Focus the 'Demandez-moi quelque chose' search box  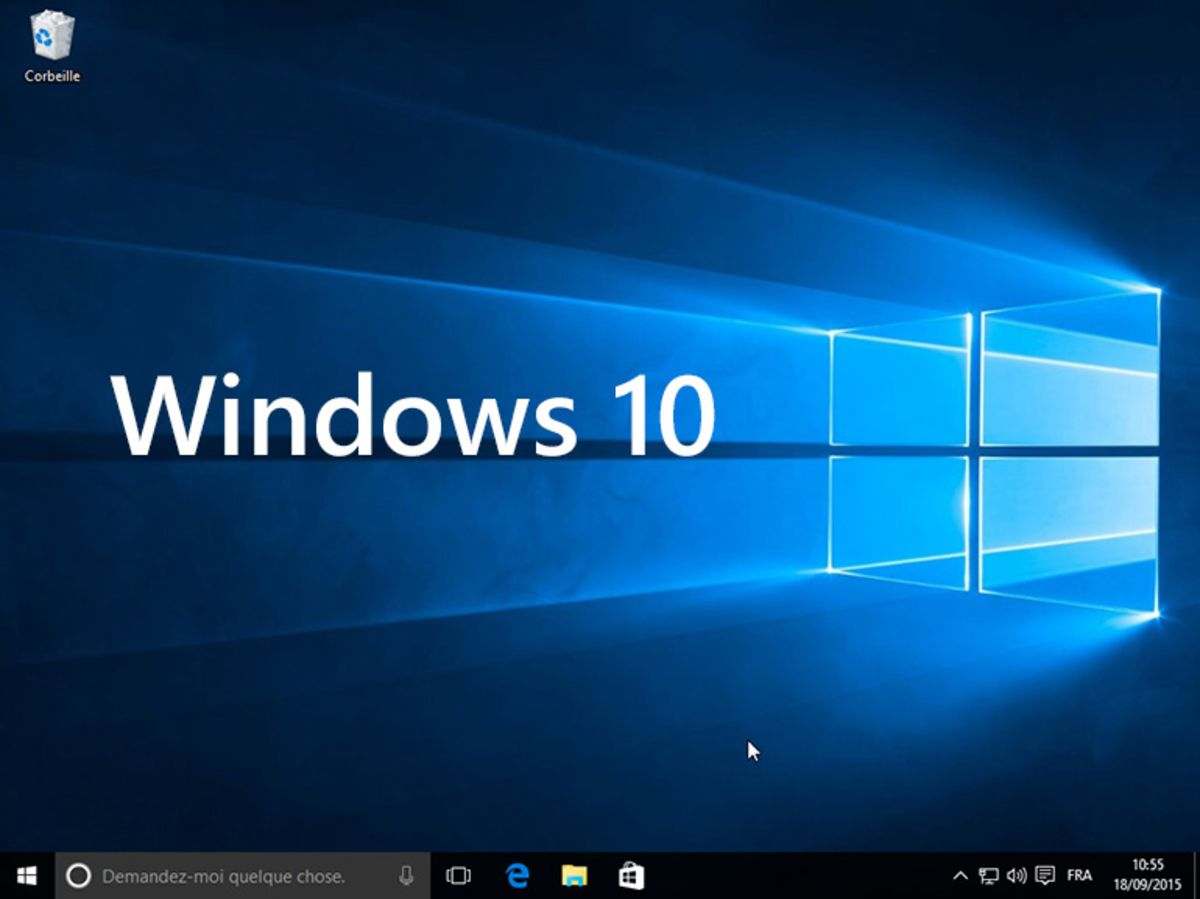243,876
